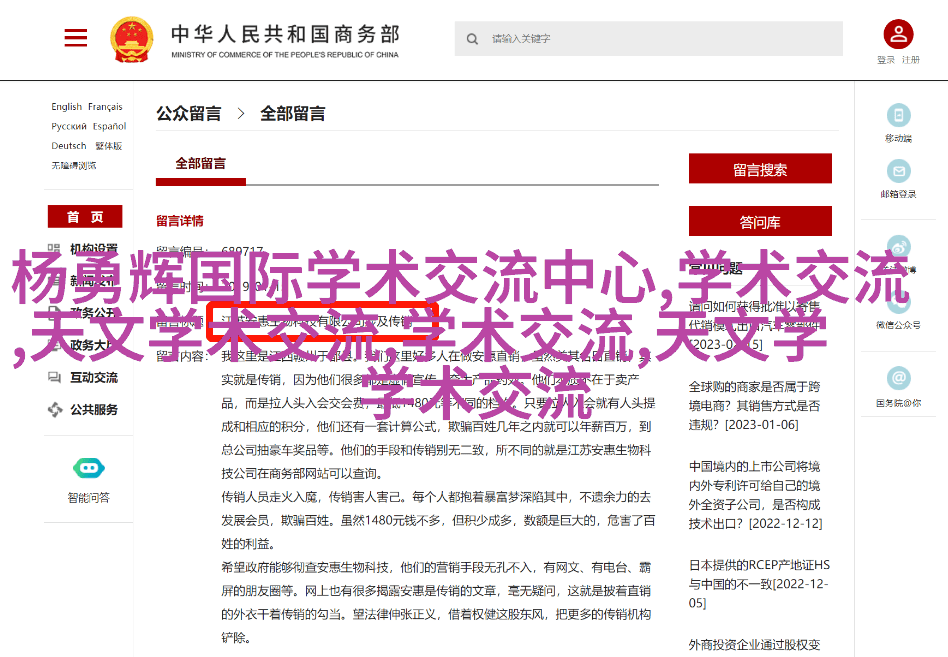Switch language to Français
This screenshot has height=657, width=948.
105,107
